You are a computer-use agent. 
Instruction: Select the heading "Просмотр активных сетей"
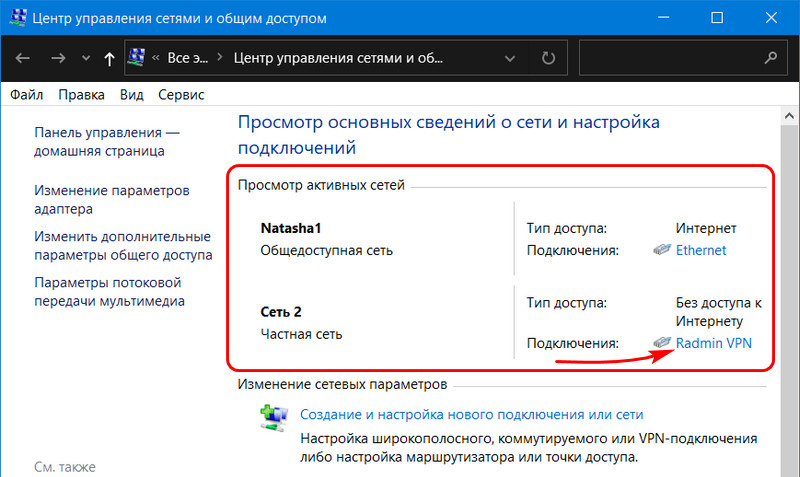click(x=321, y=185)
